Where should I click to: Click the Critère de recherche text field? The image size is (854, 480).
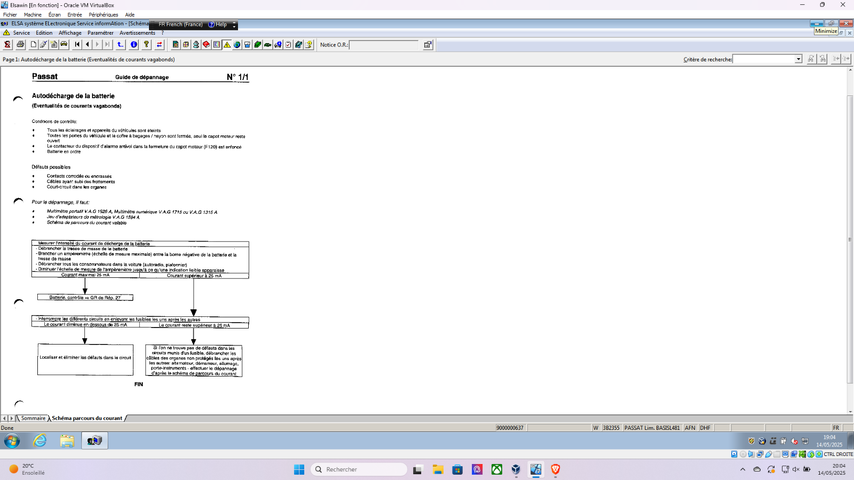click(764, 59)
